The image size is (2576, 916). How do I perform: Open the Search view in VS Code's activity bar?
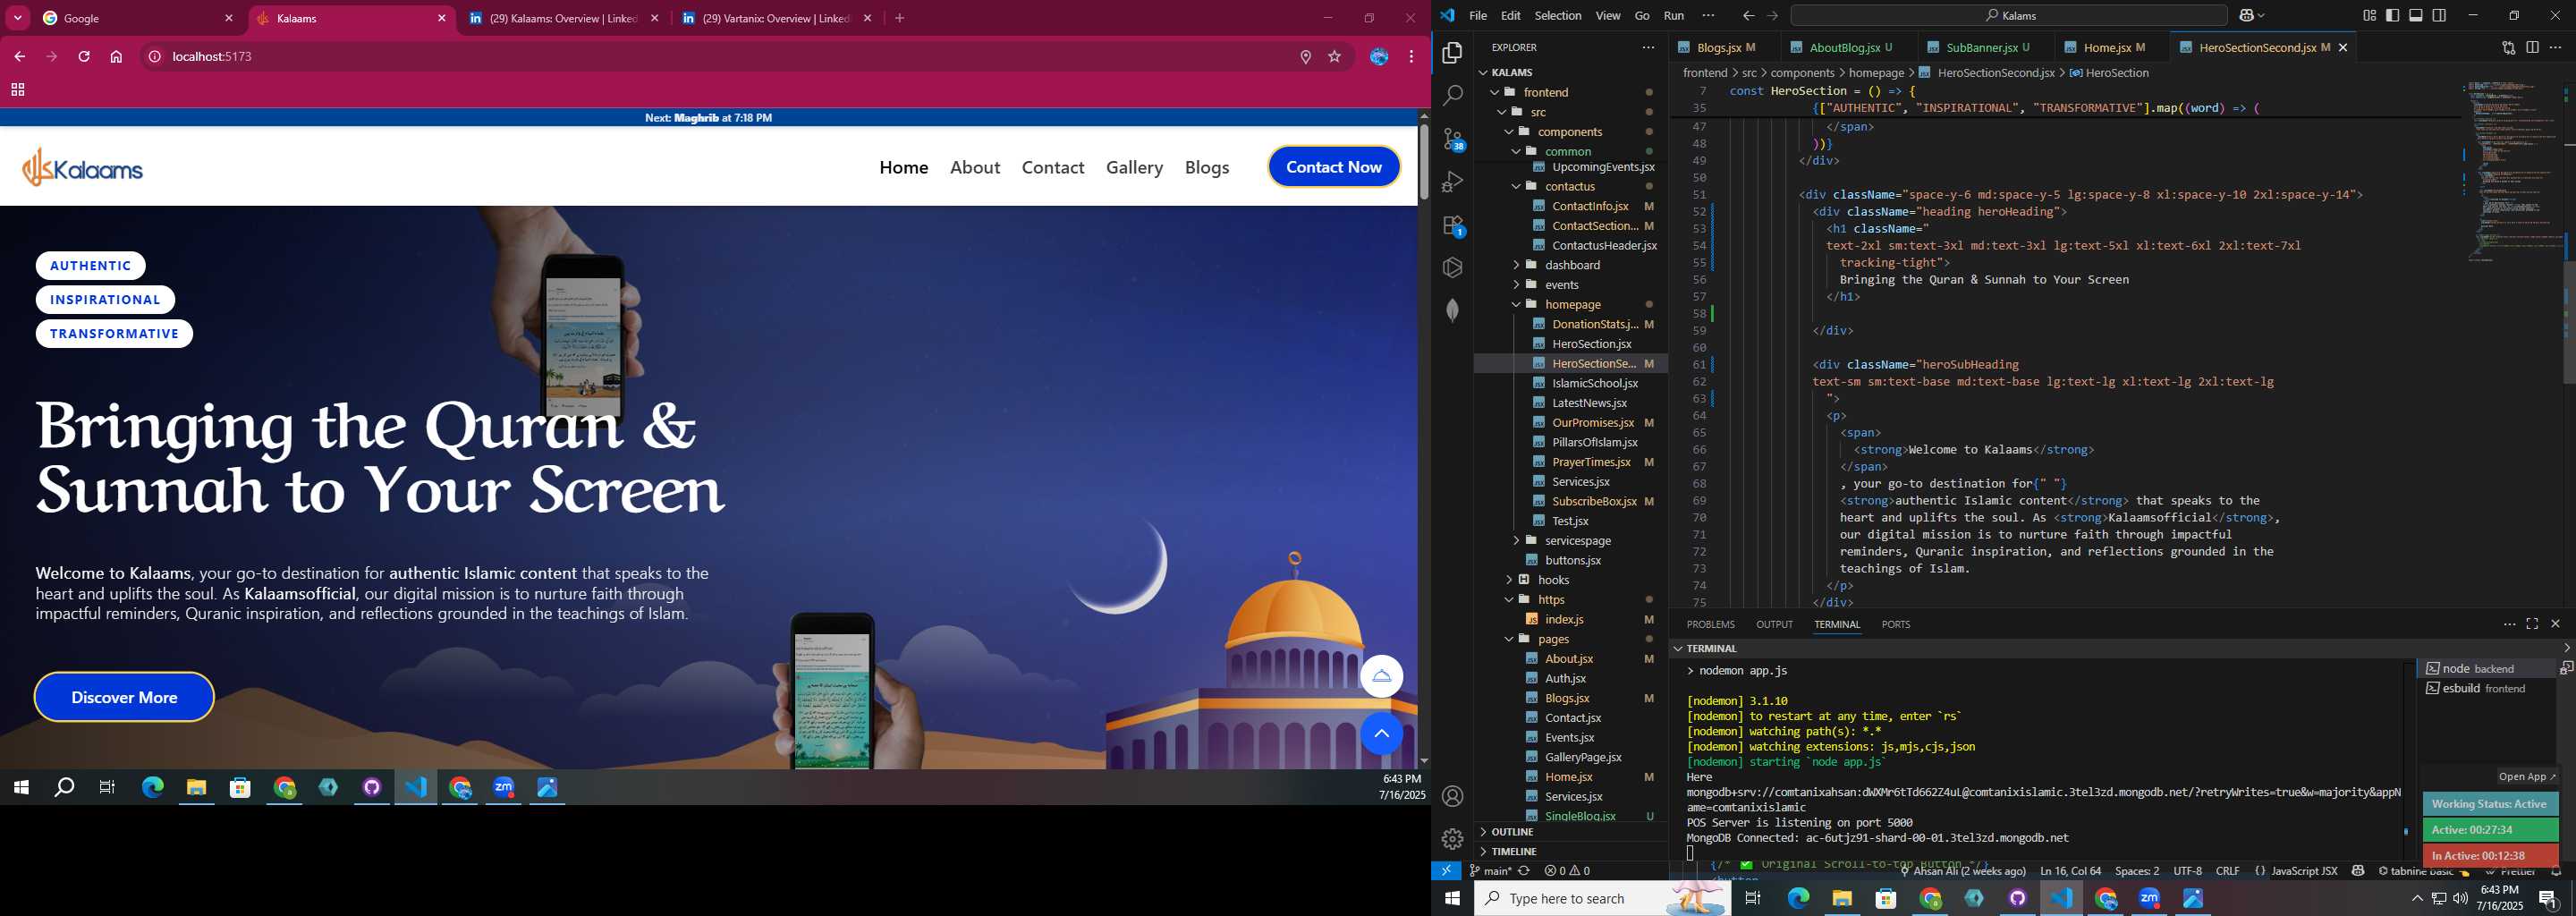click(x=1452, y=95)
